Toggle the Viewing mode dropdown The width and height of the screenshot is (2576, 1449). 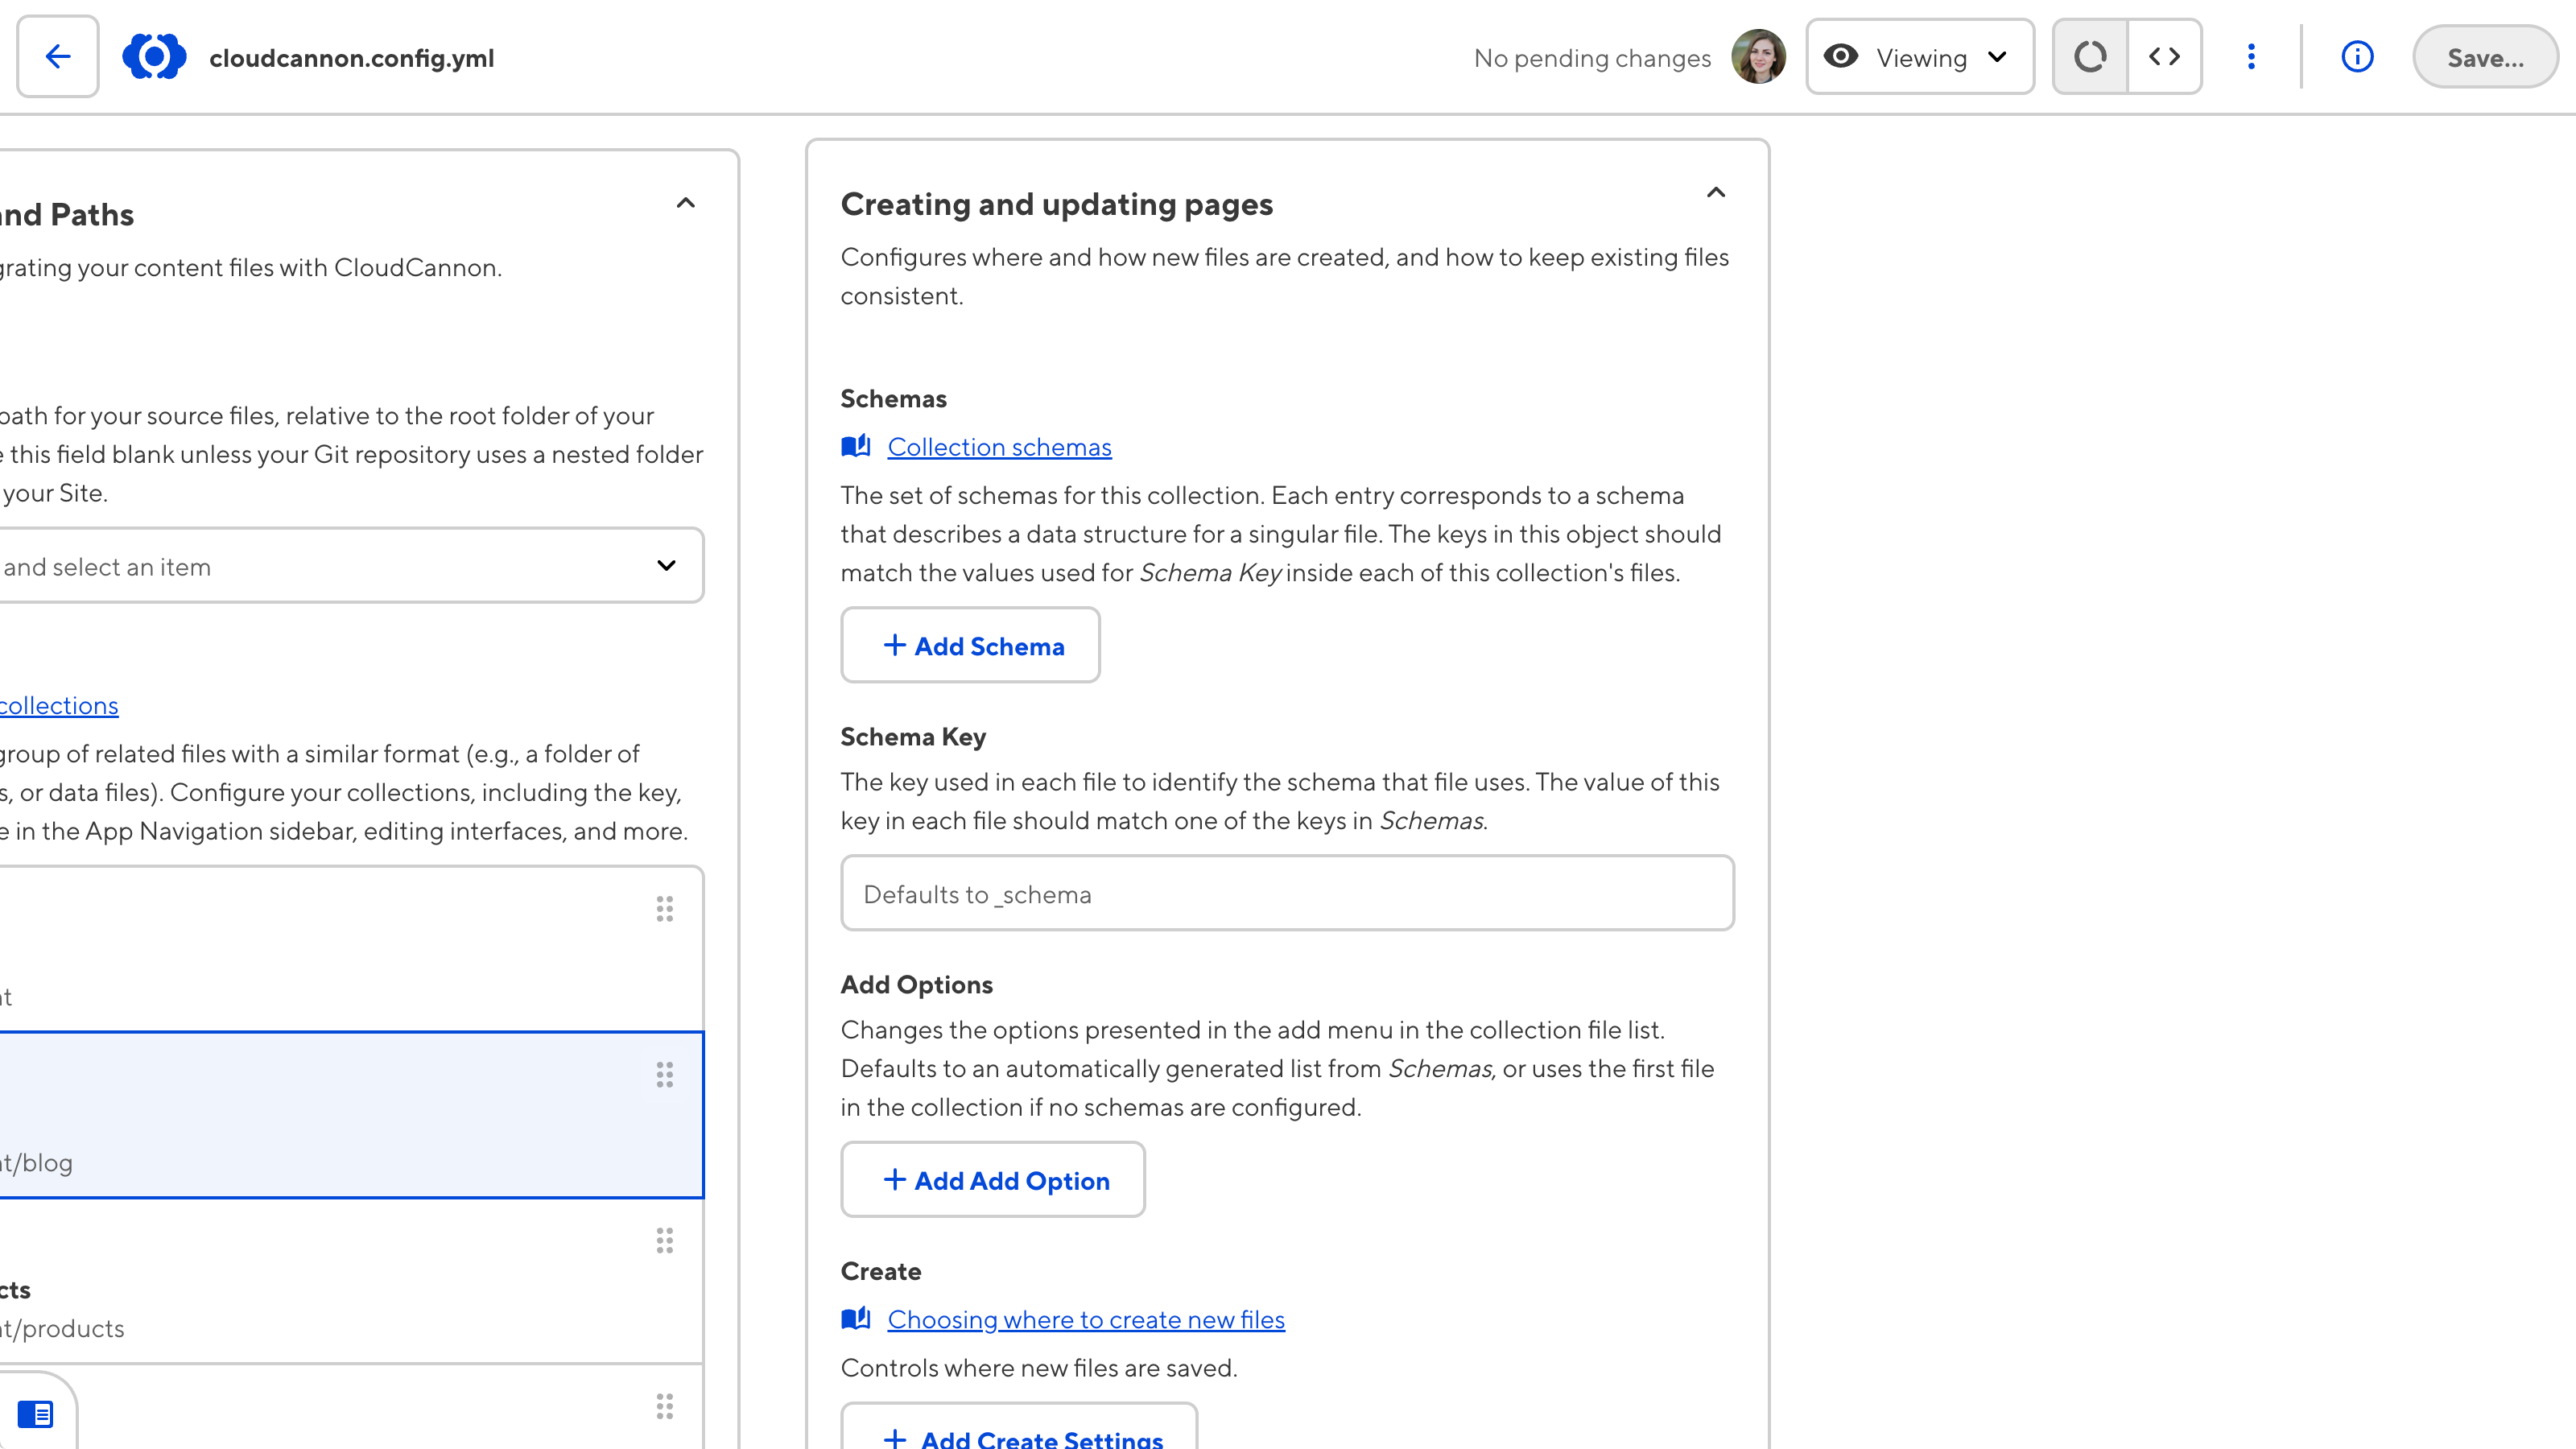tap(1922, 56)
